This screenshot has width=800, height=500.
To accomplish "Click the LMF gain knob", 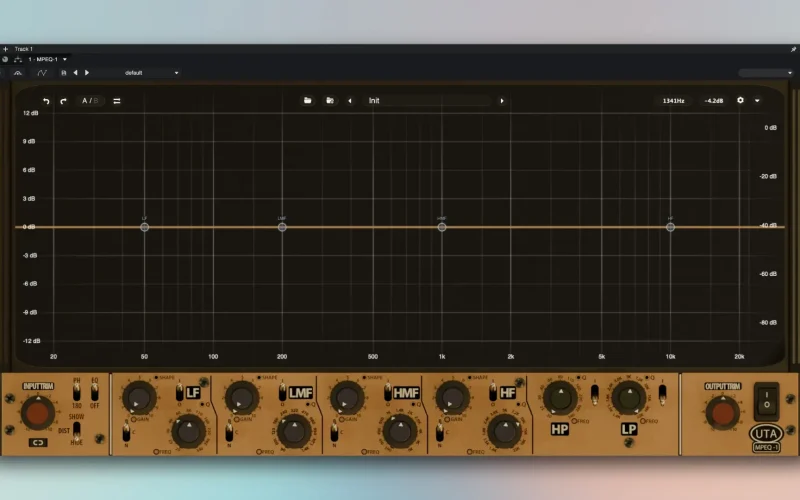I will click(x=242, y=398).
